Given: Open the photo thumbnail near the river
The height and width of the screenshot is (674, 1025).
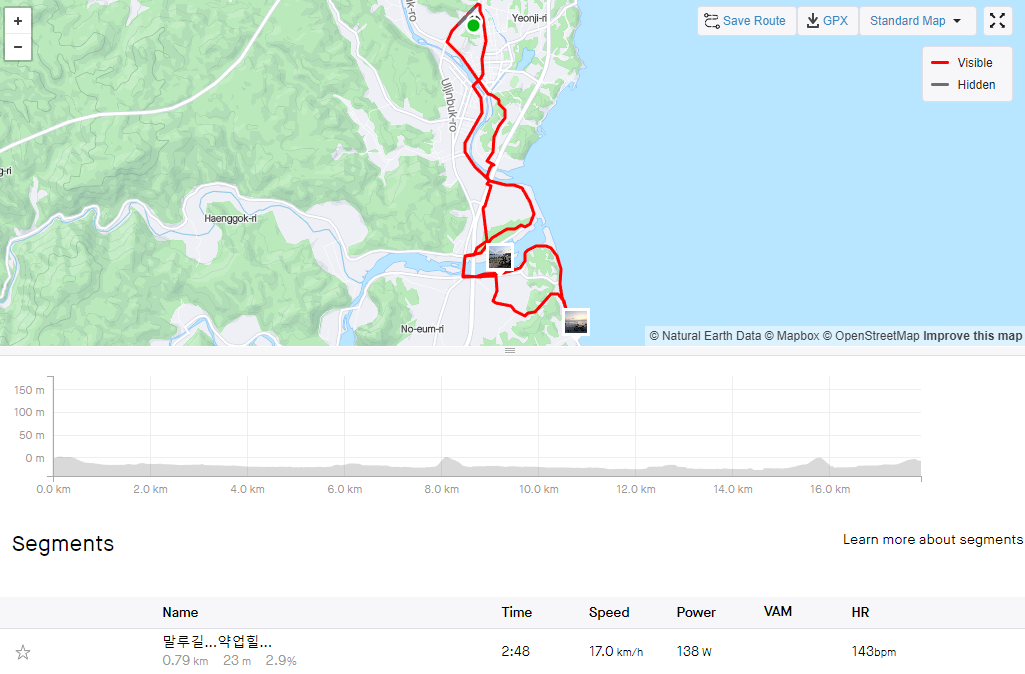Looking at the screenshot, I should point(500,257).
